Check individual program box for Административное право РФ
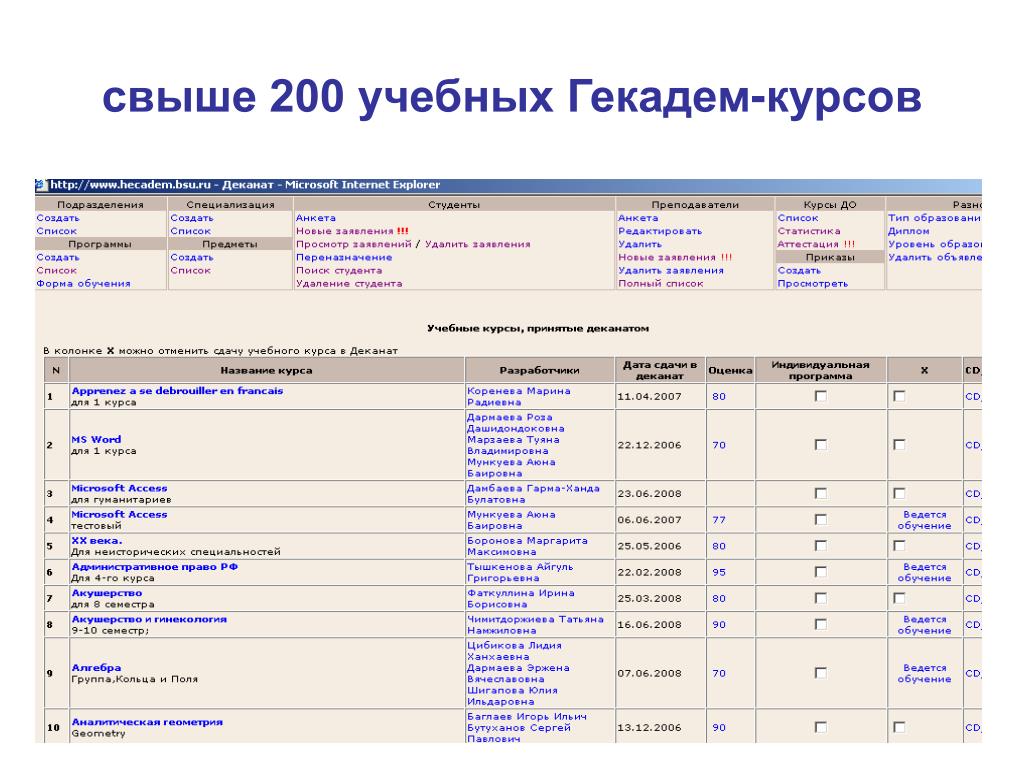Viewport: 1024px width, 768px height. [x=821, y=572]
